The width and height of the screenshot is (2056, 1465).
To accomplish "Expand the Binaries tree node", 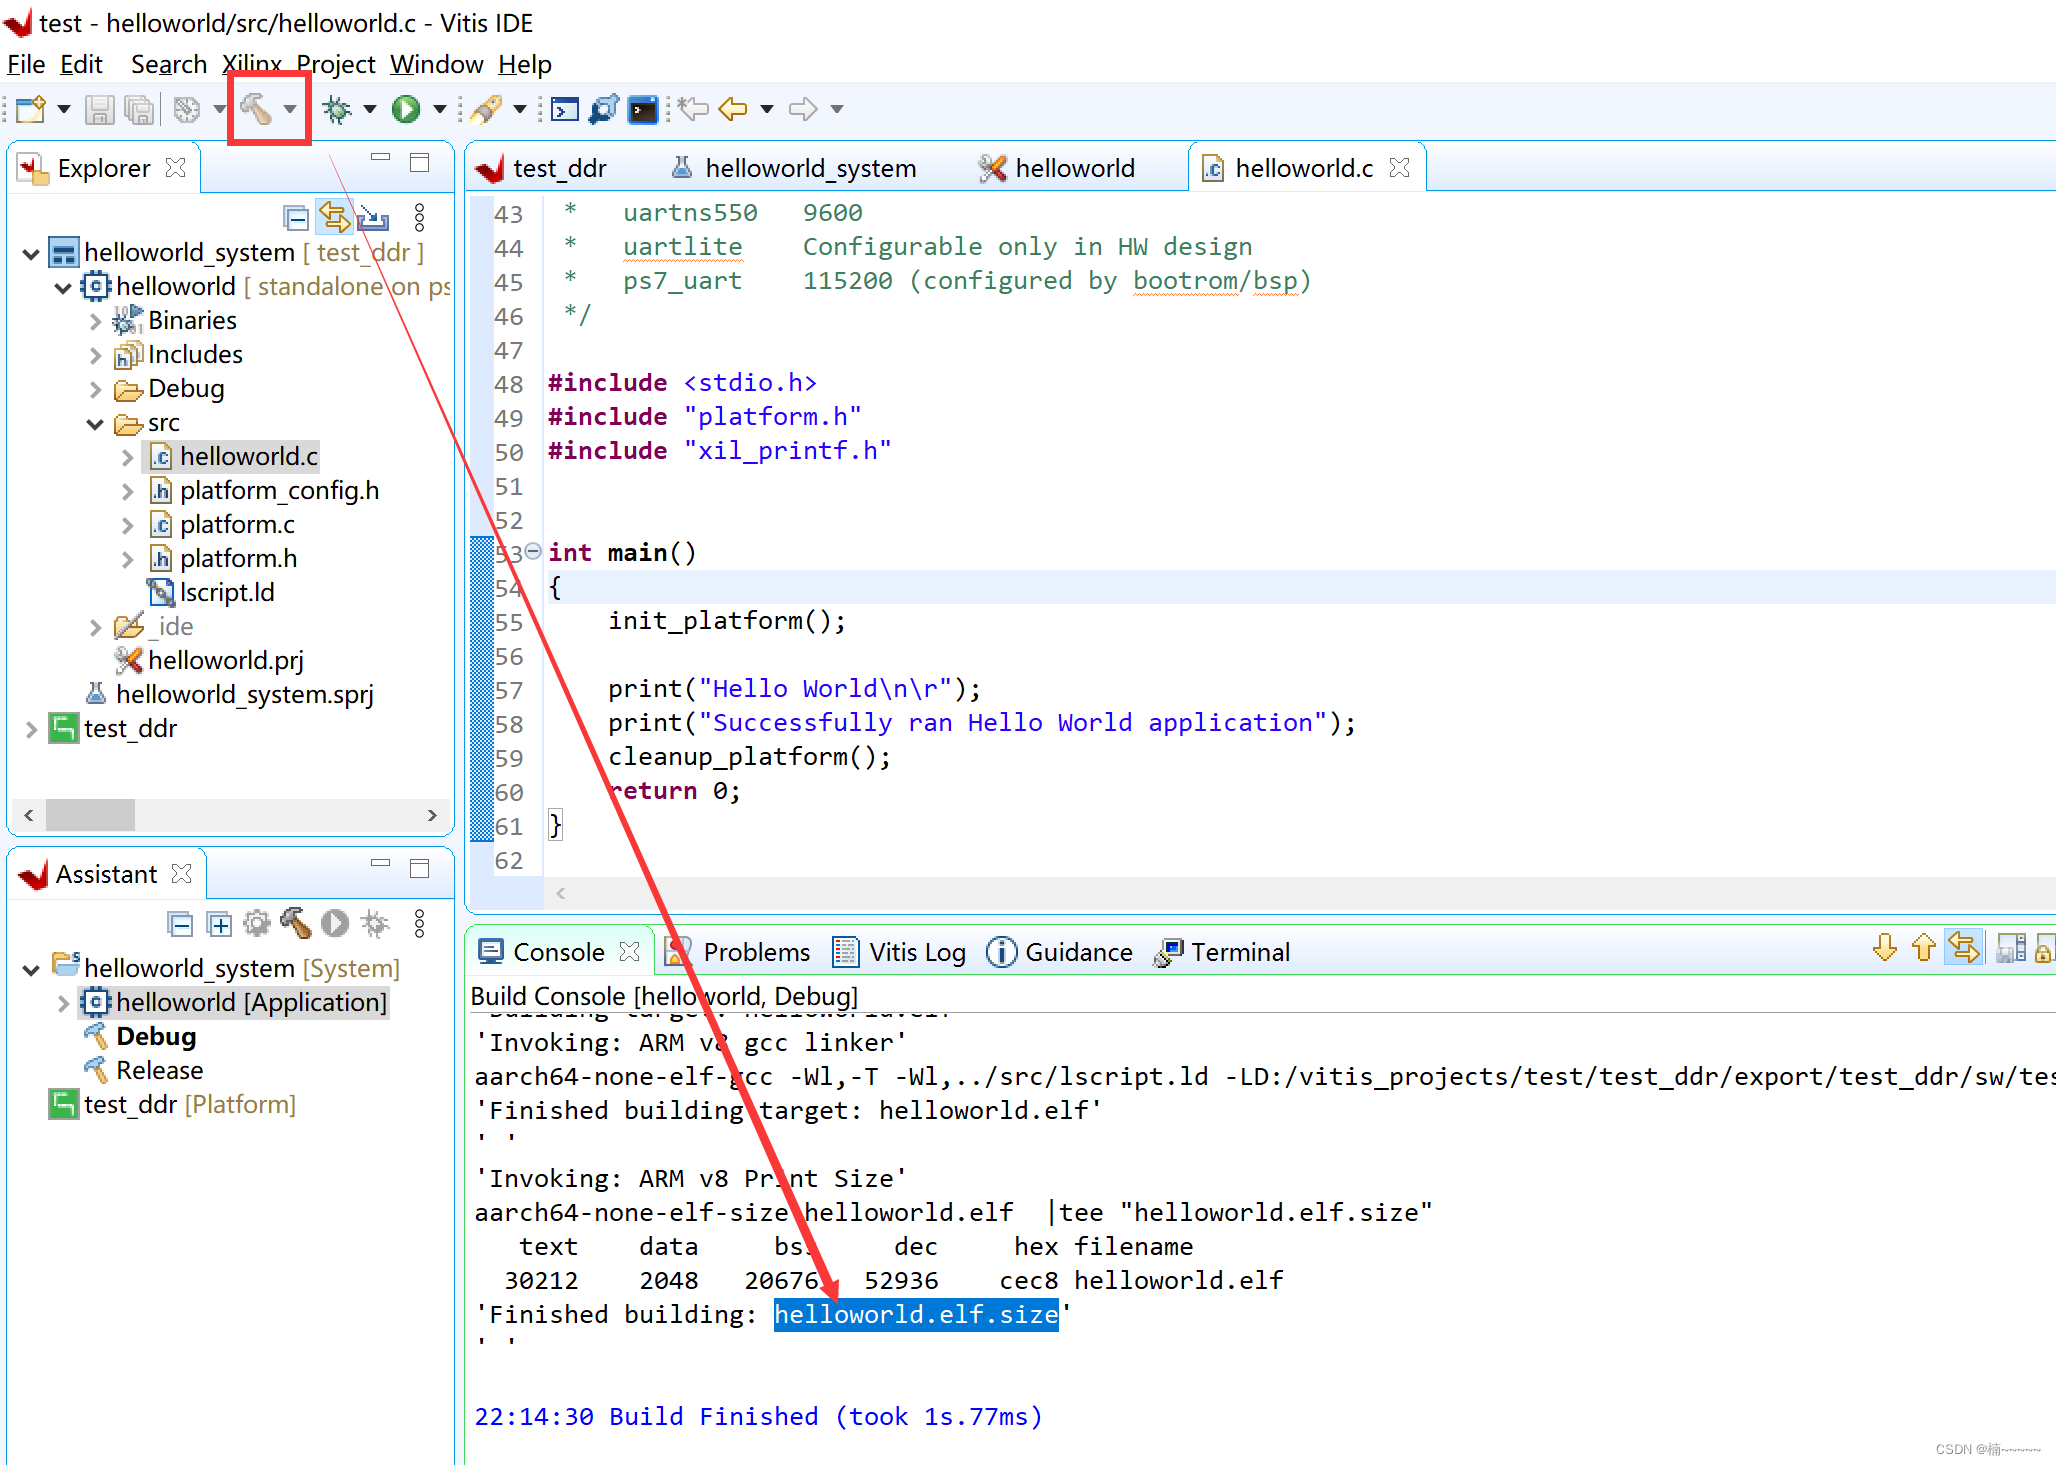I will pos(95,321).
